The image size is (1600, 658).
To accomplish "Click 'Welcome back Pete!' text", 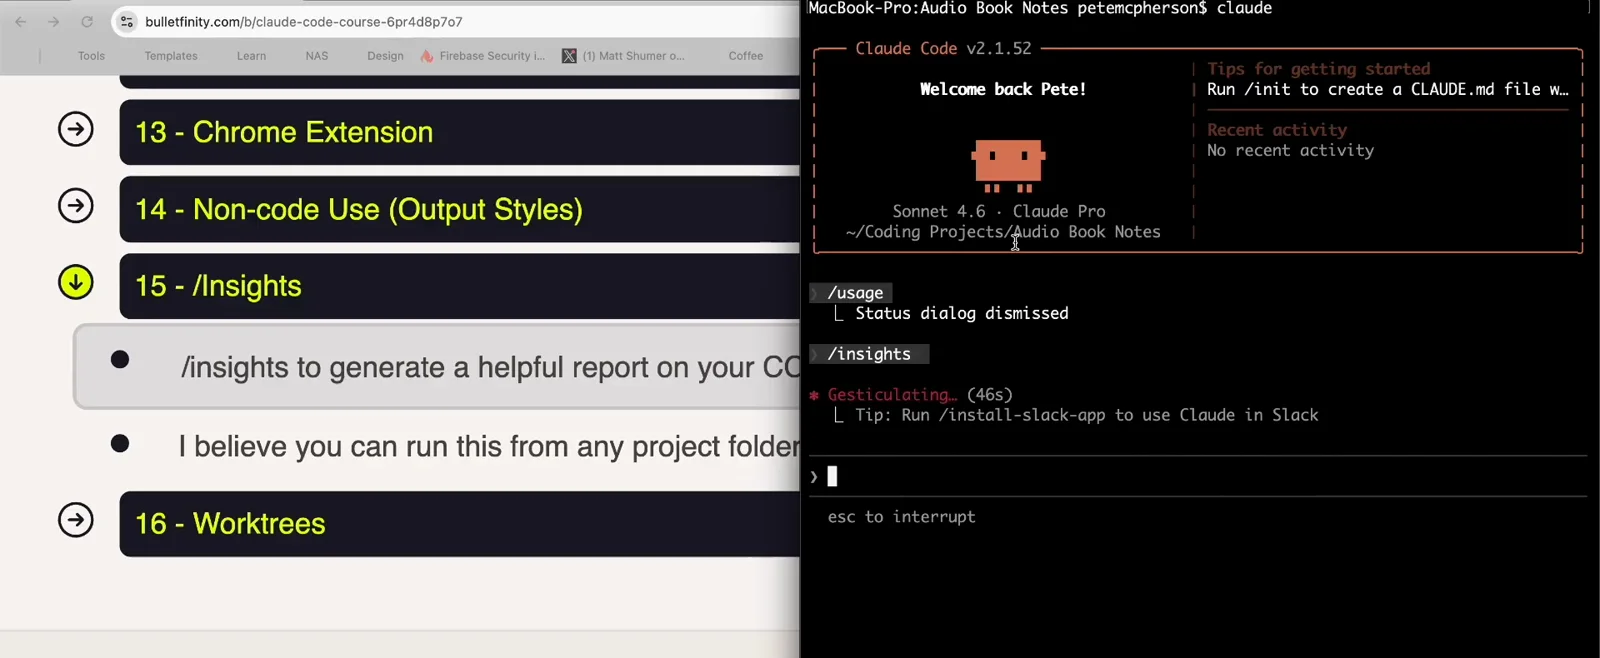I will (x=1003, y=89).
